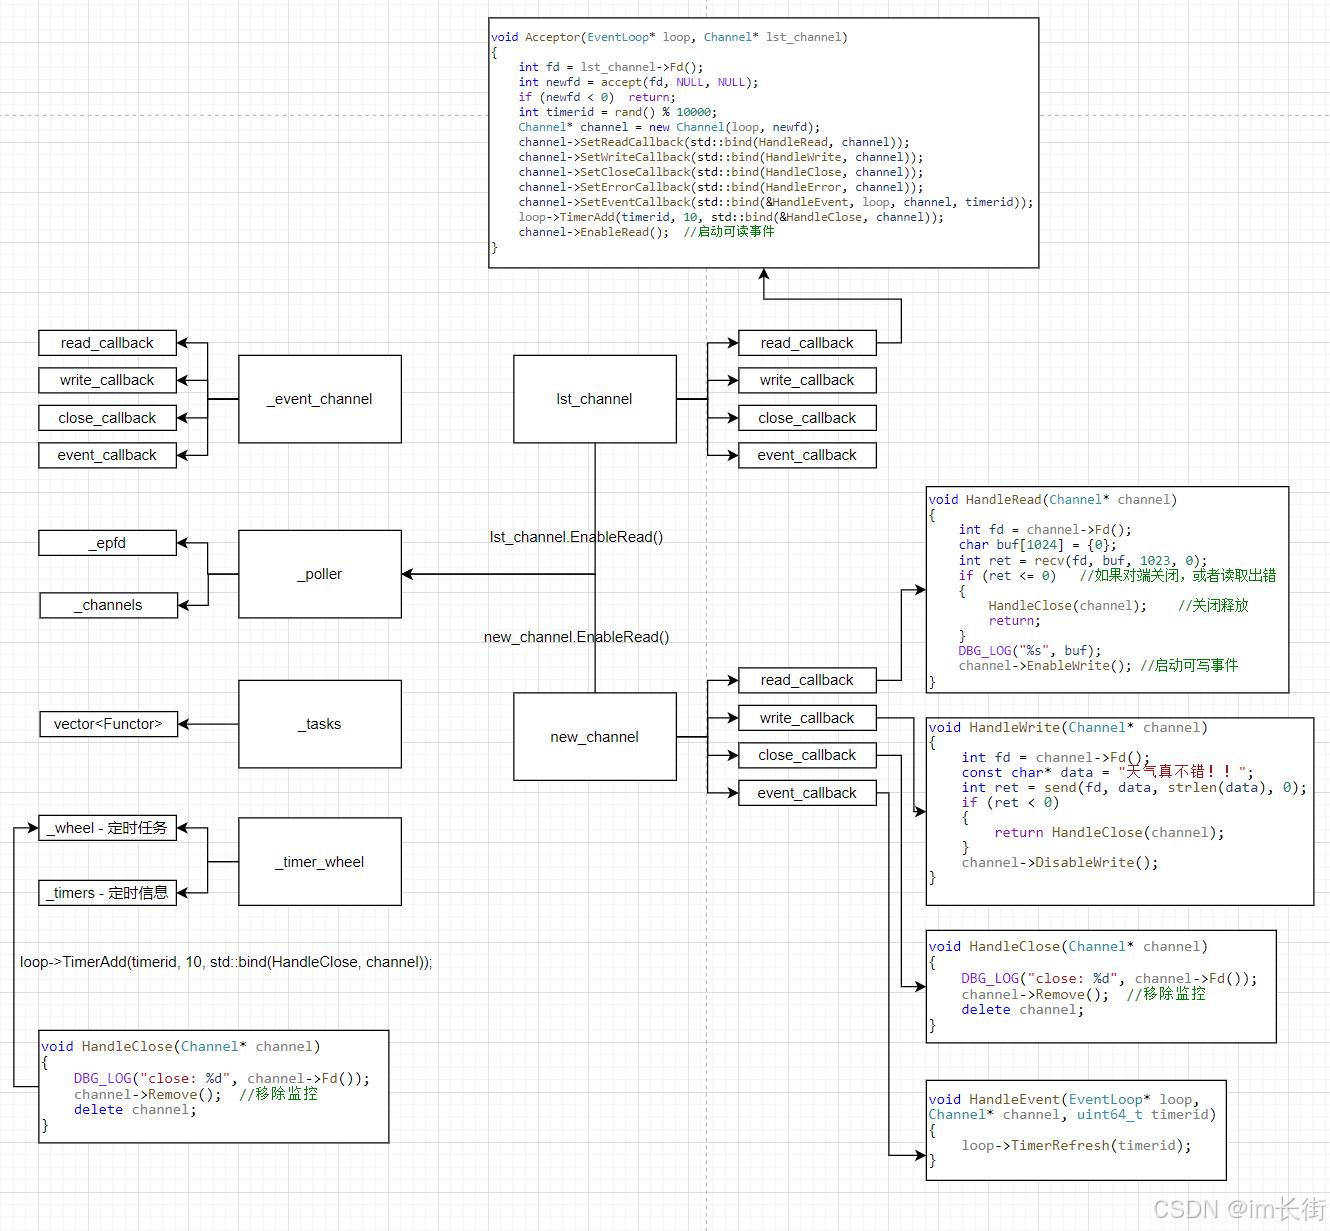Click 'void HandleRead(Channel* channel)' signature line
The image size is (1330, 1231).
pyautogui.click(x=1053, y=500)
